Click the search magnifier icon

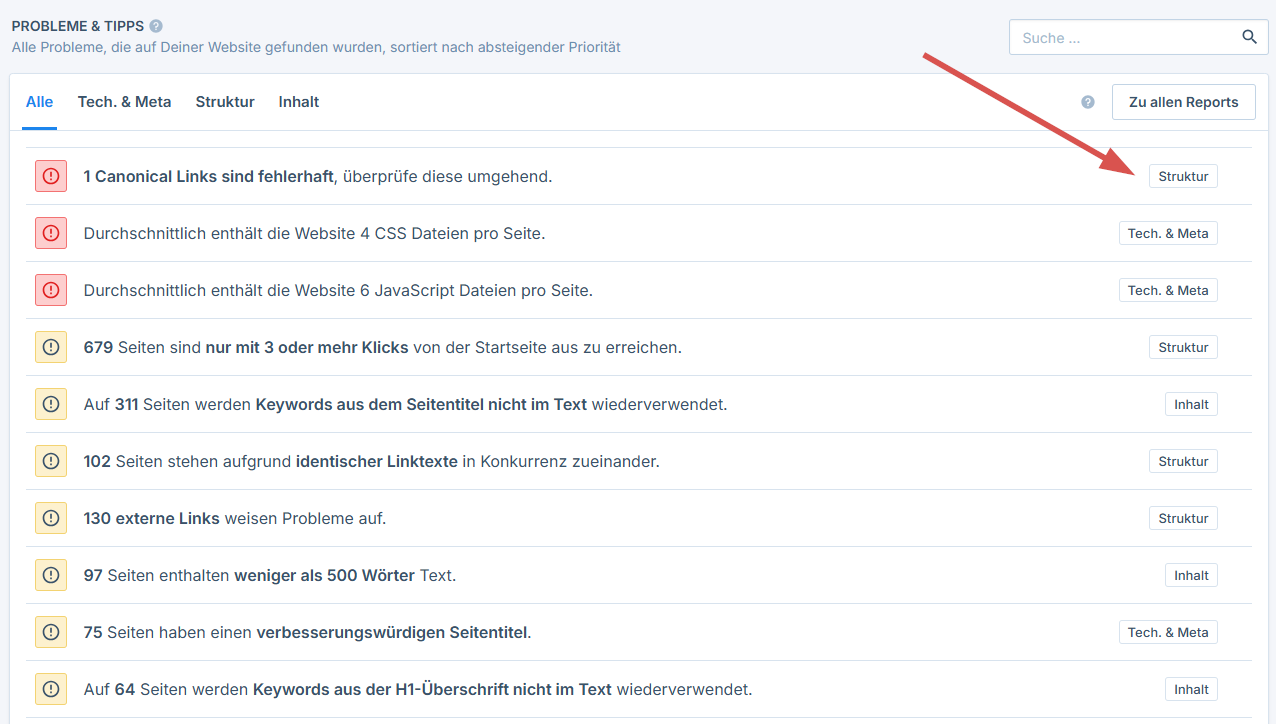pyautogui.click(x=1249, y=38)
